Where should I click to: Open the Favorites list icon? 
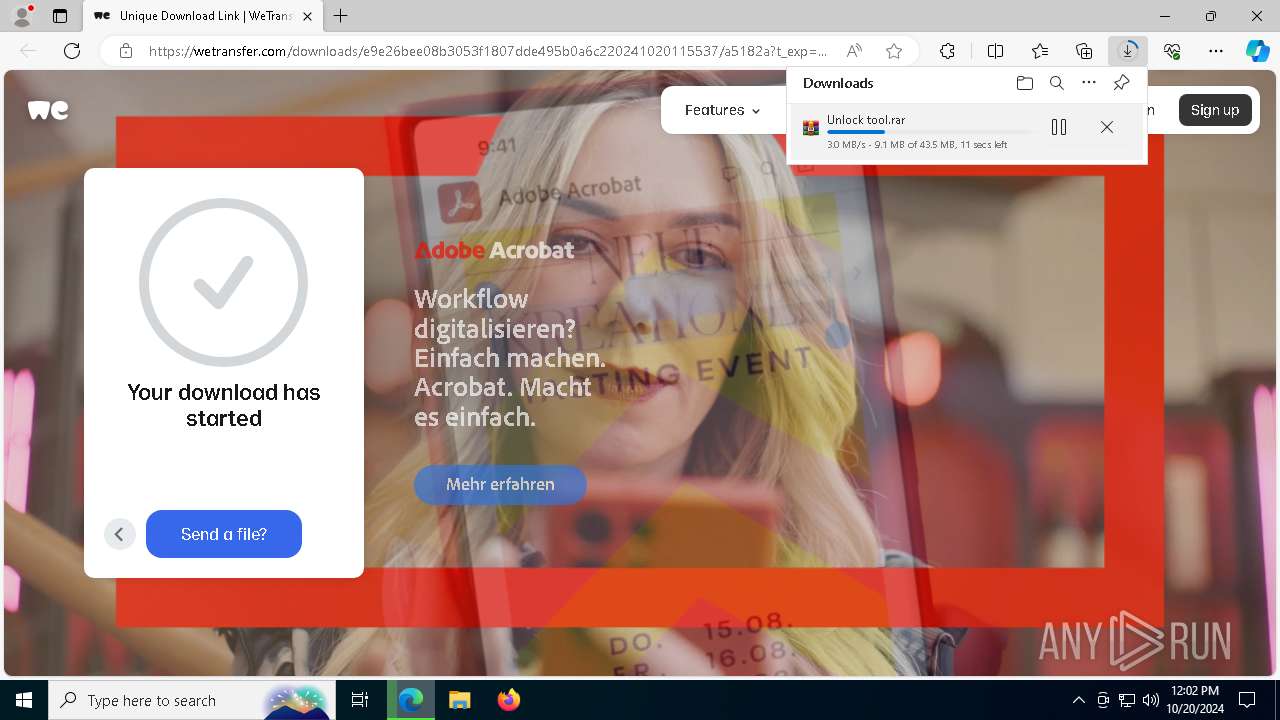point(1040,51)
